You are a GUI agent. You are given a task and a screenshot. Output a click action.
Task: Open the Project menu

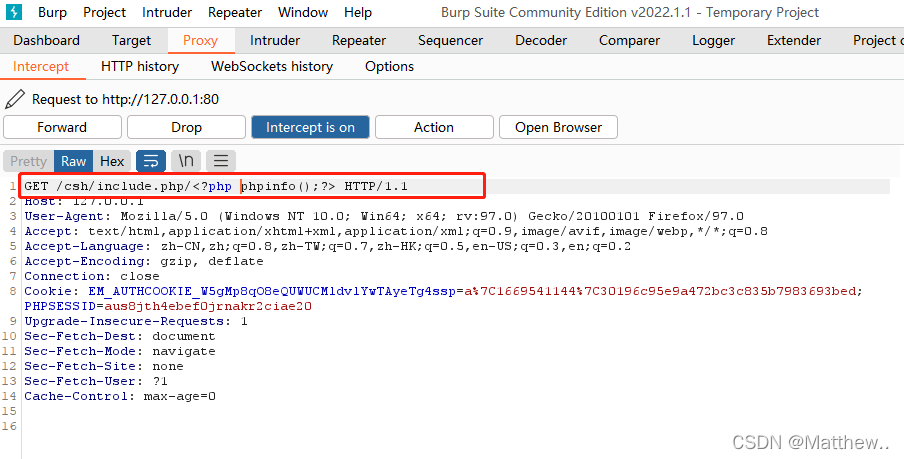click(104, 12)
